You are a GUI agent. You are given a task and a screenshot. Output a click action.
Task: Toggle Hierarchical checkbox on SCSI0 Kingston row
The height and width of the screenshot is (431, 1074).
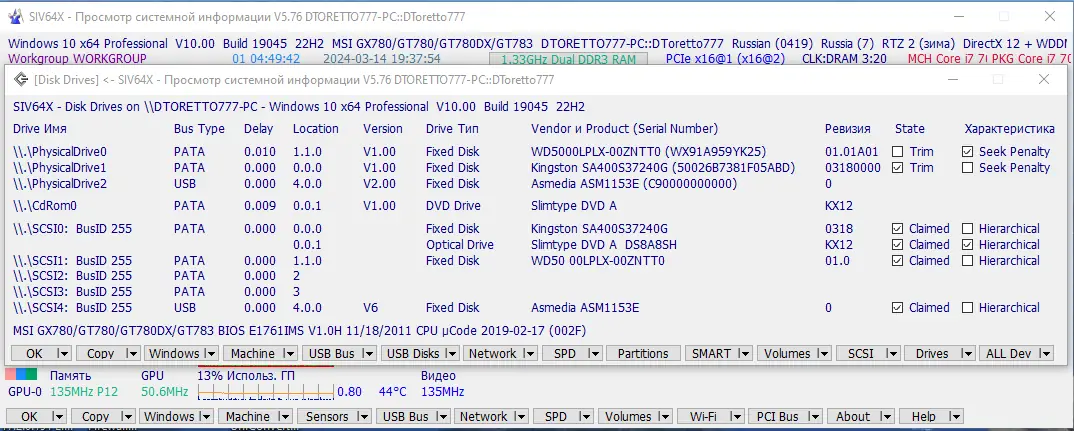(967, 229)
